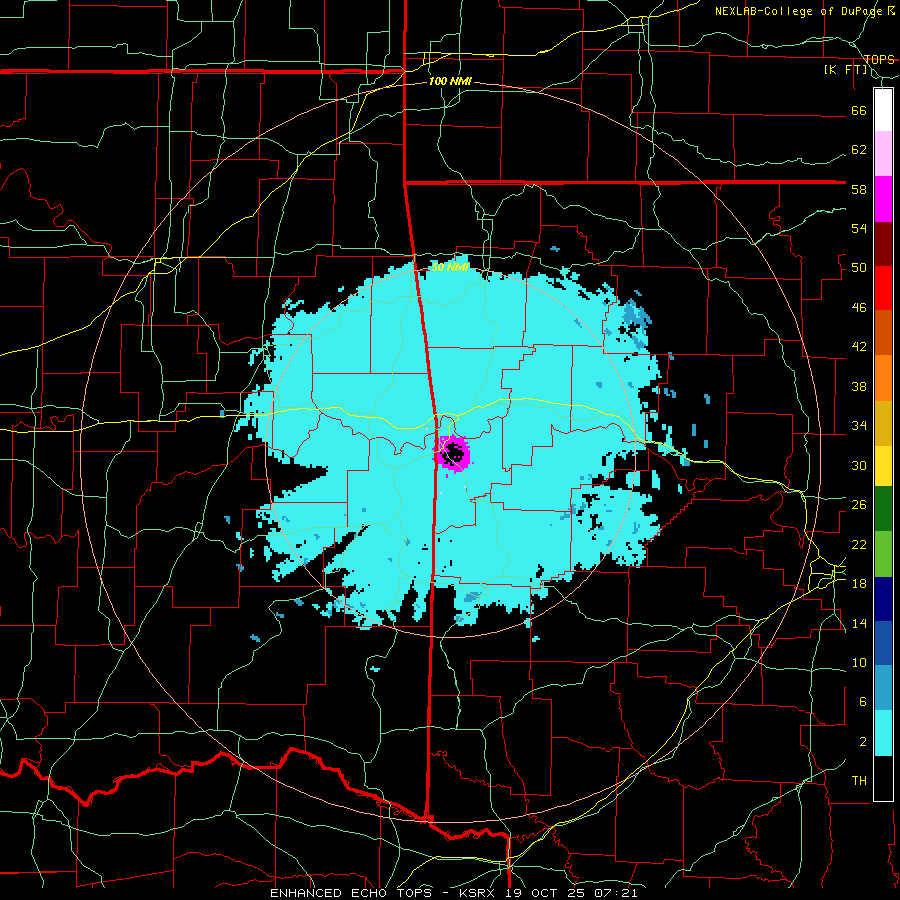This screenshot has width=900, height=900.
Task: Click the '50 NMI' range ring label
Action: coord(450,267)
